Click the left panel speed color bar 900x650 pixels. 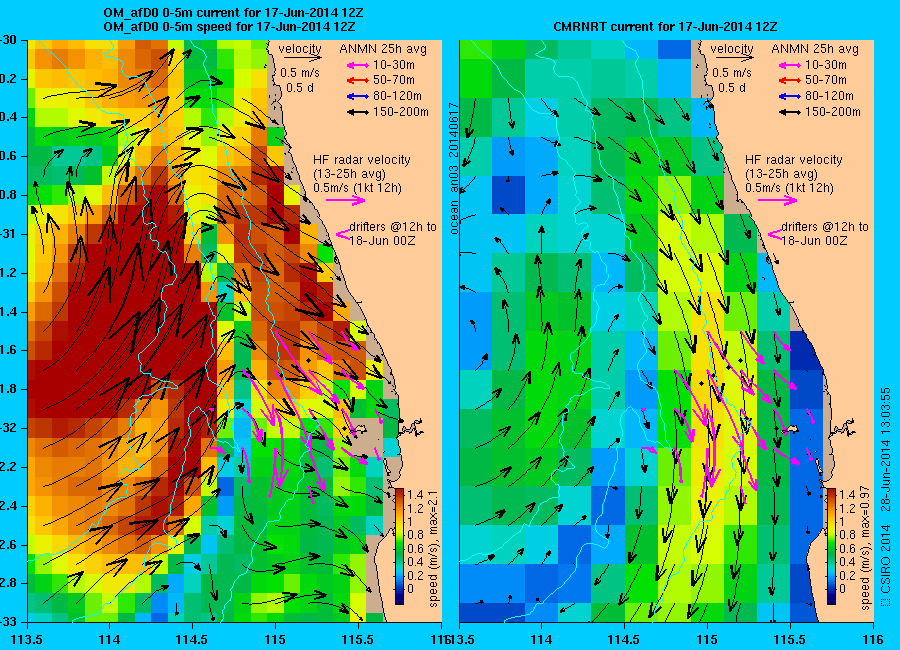(x=399, y=546)
